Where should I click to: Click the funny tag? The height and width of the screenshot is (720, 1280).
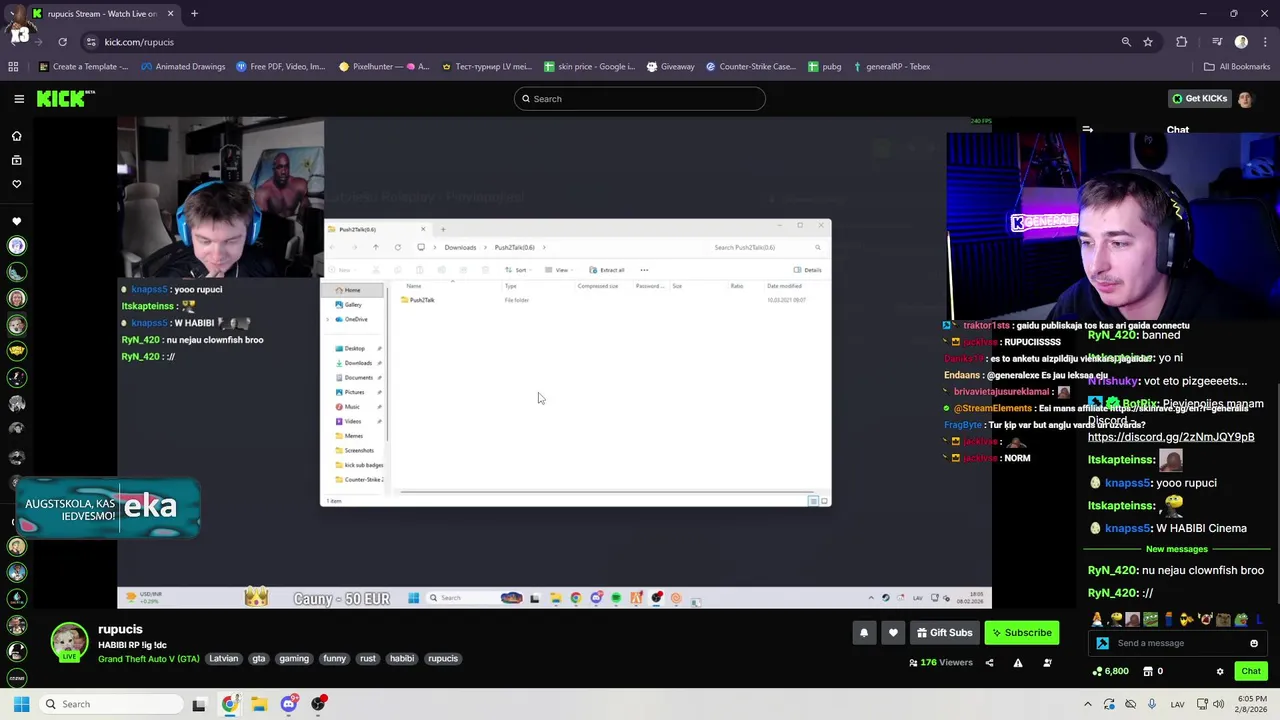(335, 659)
